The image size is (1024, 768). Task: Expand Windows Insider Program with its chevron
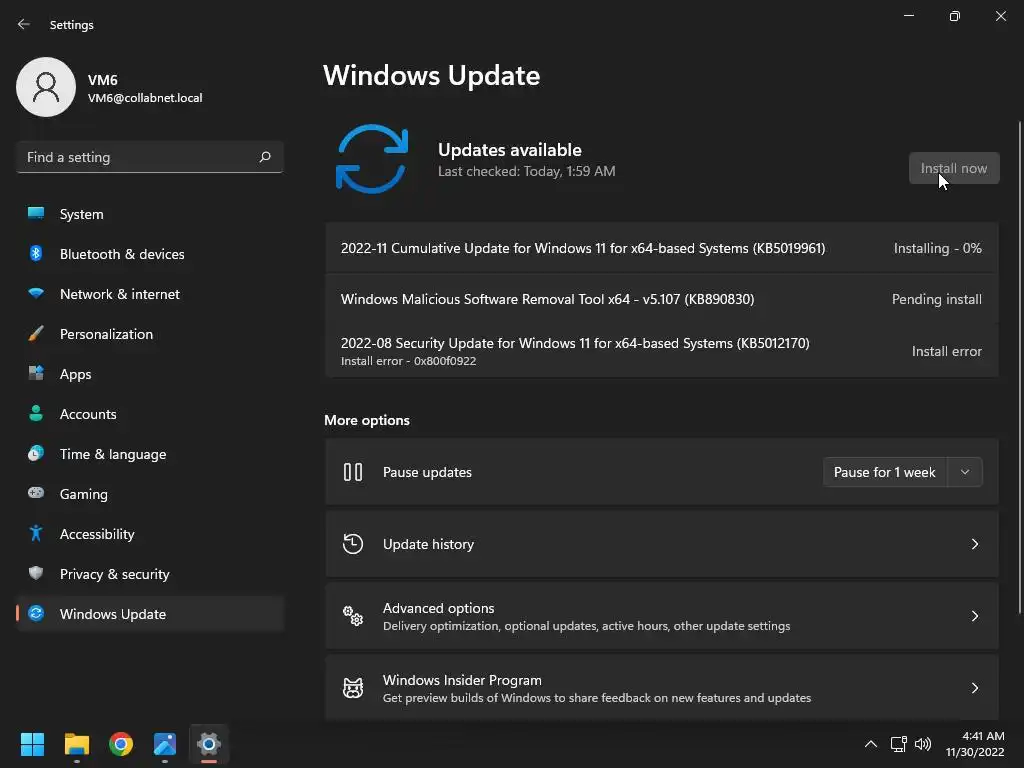coord(974,688)
